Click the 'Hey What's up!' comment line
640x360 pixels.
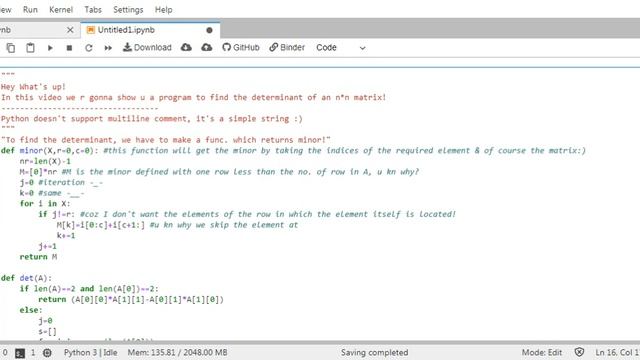tap(33, 87)
